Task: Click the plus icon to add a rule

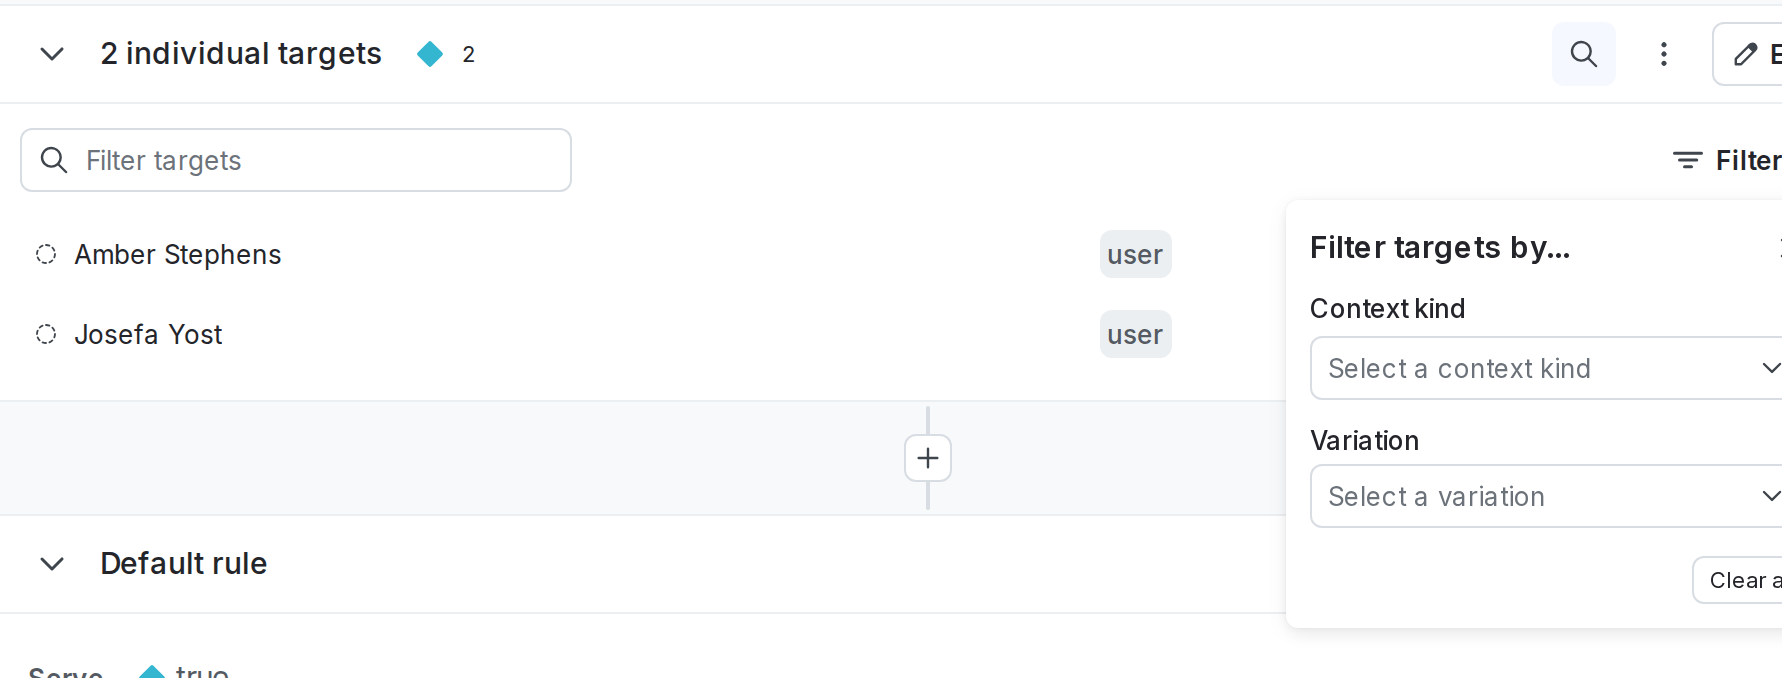Action: (x=927, y=458)
